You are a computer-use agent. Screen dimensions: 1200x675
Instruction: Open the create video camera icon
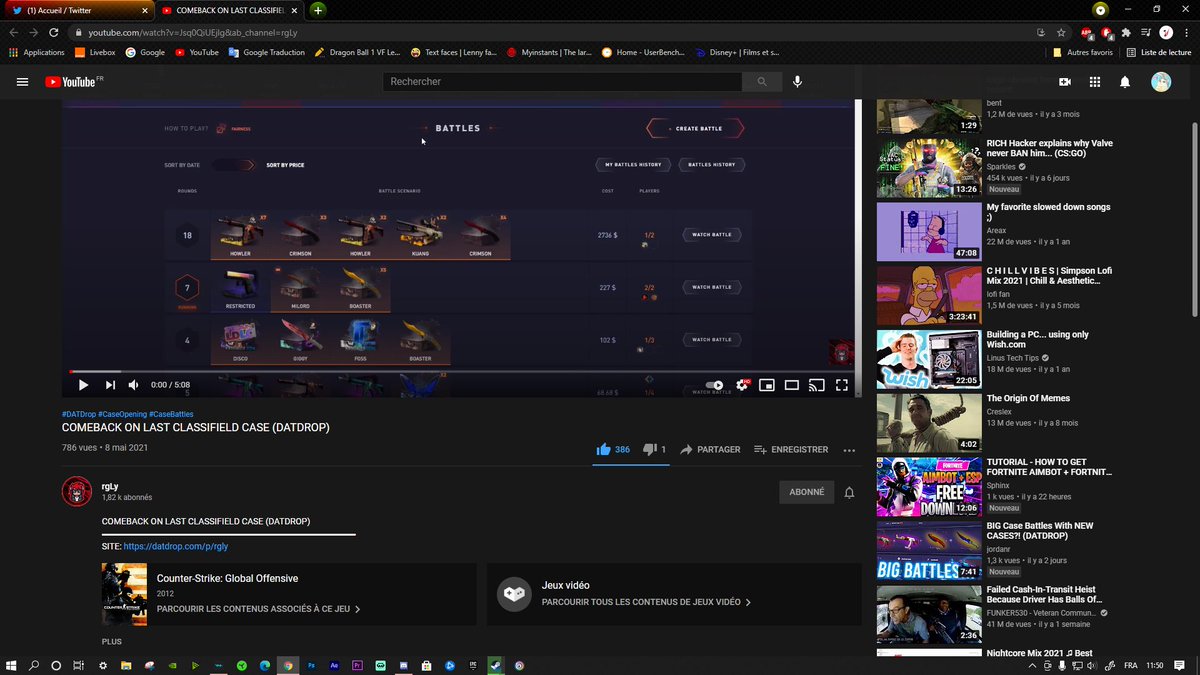coord(1065,82)
